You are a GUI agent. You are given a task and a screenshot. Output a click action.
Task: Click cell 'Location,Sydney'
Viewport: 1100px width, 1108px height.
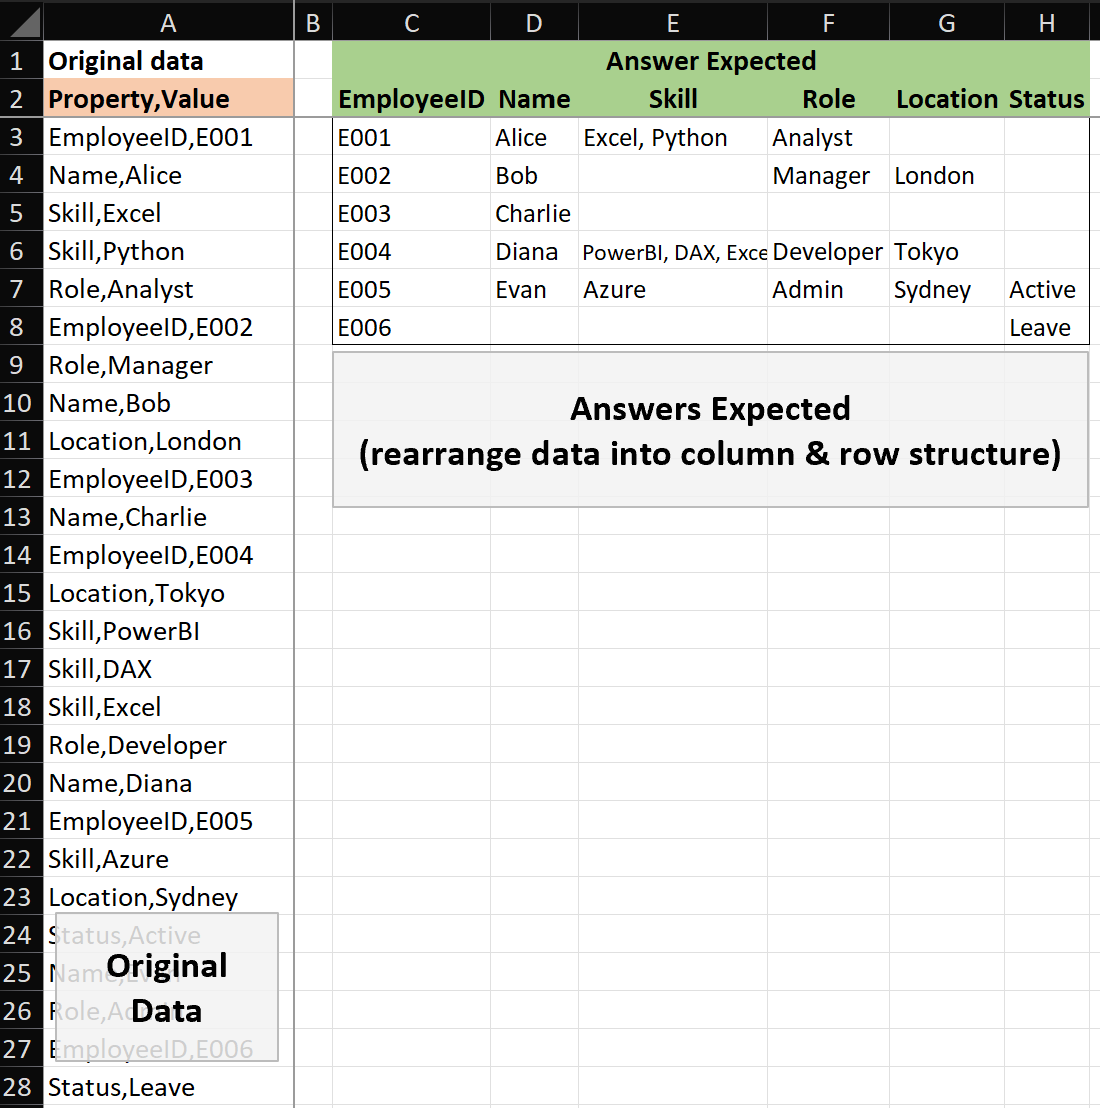tap(168, 897)
